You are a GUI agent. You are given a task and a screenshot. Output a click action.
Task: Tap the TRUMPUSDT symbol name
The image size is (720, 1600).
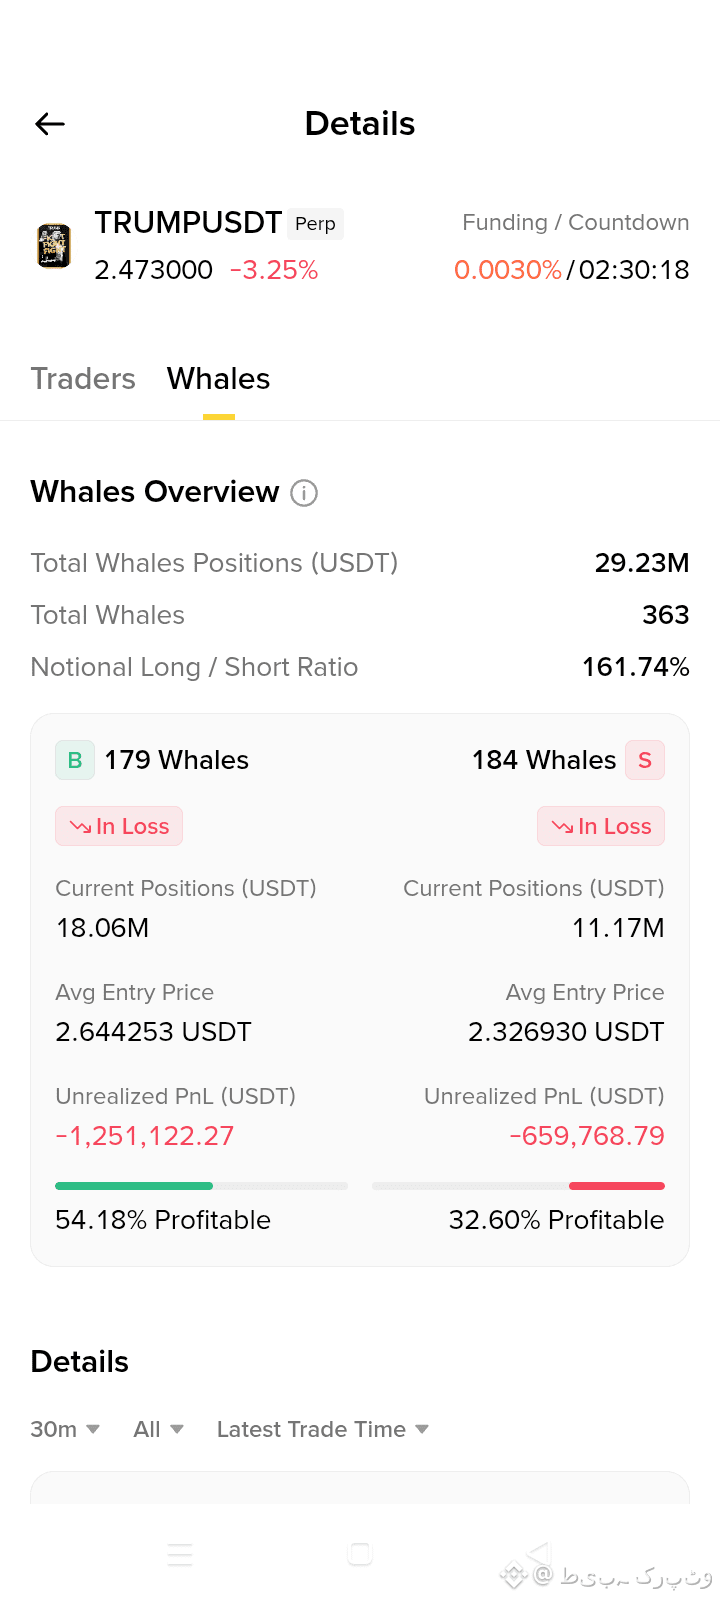click(x=188, y=222)
